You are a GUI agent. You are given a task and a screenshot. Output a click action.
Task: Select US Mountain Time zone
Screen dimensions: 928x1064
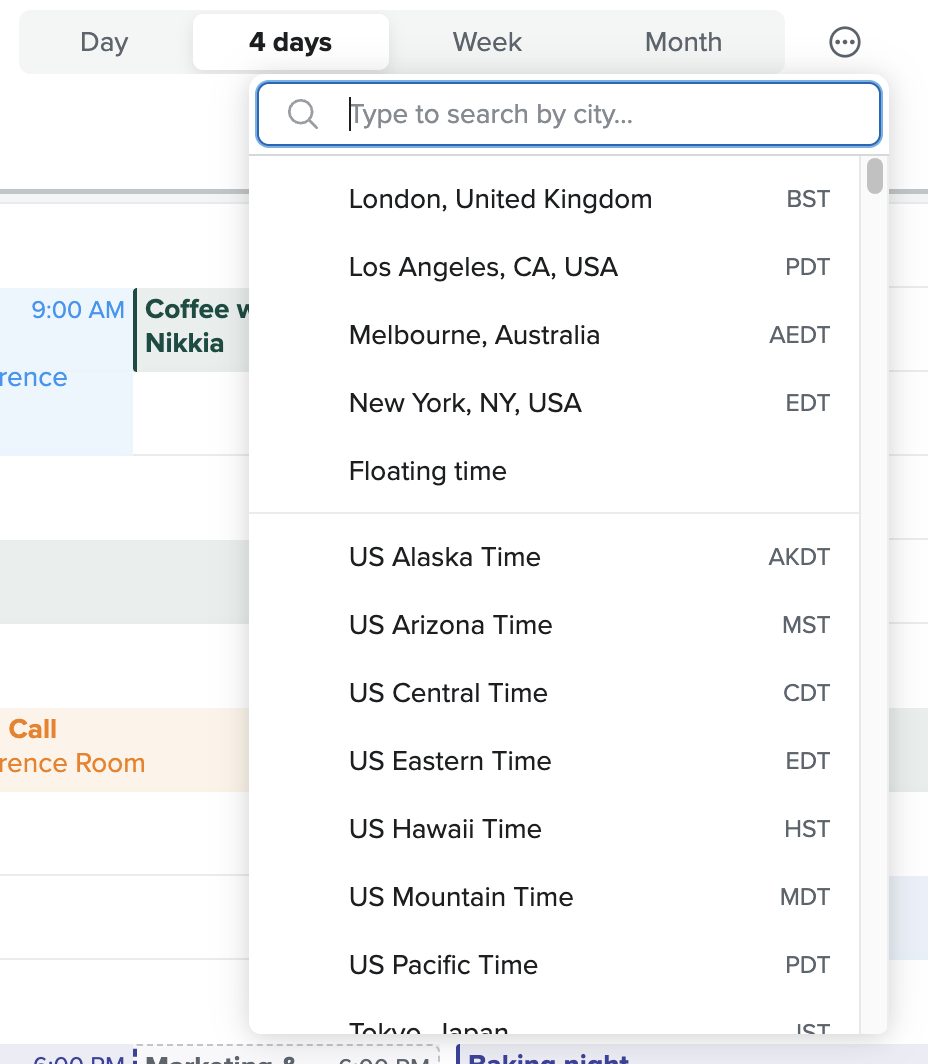tap(554, 896)
